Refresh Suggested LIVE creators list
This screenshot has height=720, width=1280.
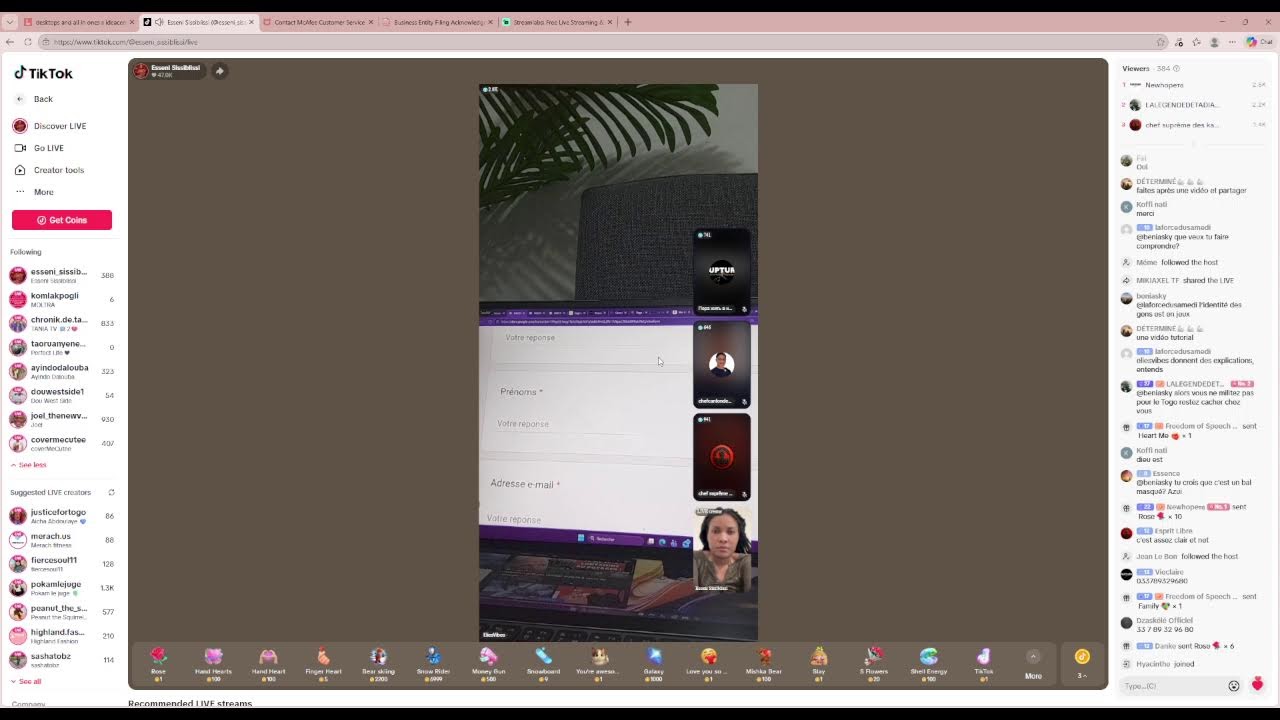(111, 492)
